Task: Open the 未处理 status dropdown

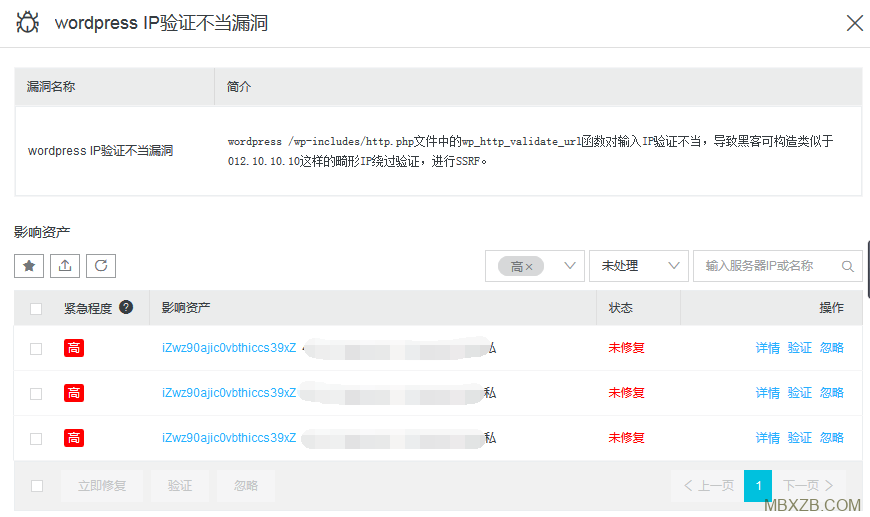Action: click(x=639, y=266)
